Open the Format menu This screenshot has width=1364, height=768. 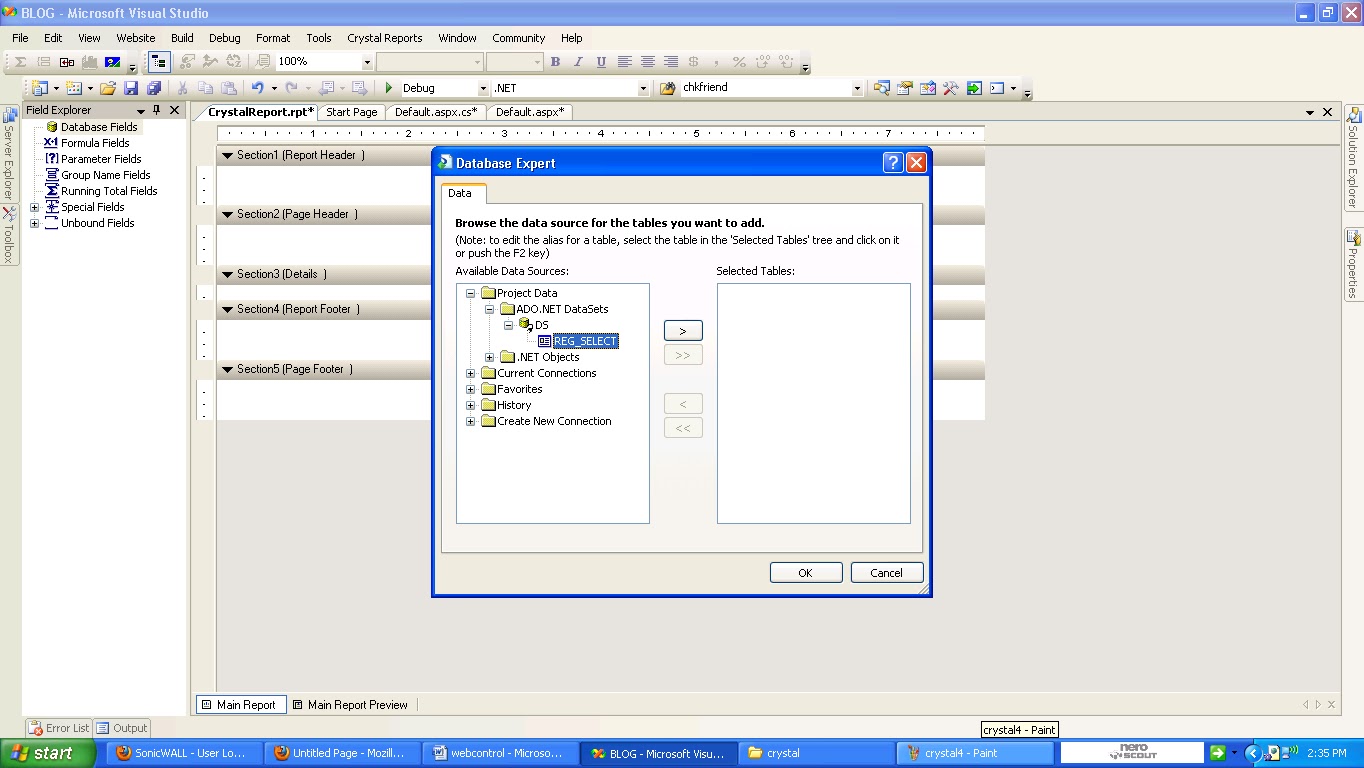coord(273,38)
